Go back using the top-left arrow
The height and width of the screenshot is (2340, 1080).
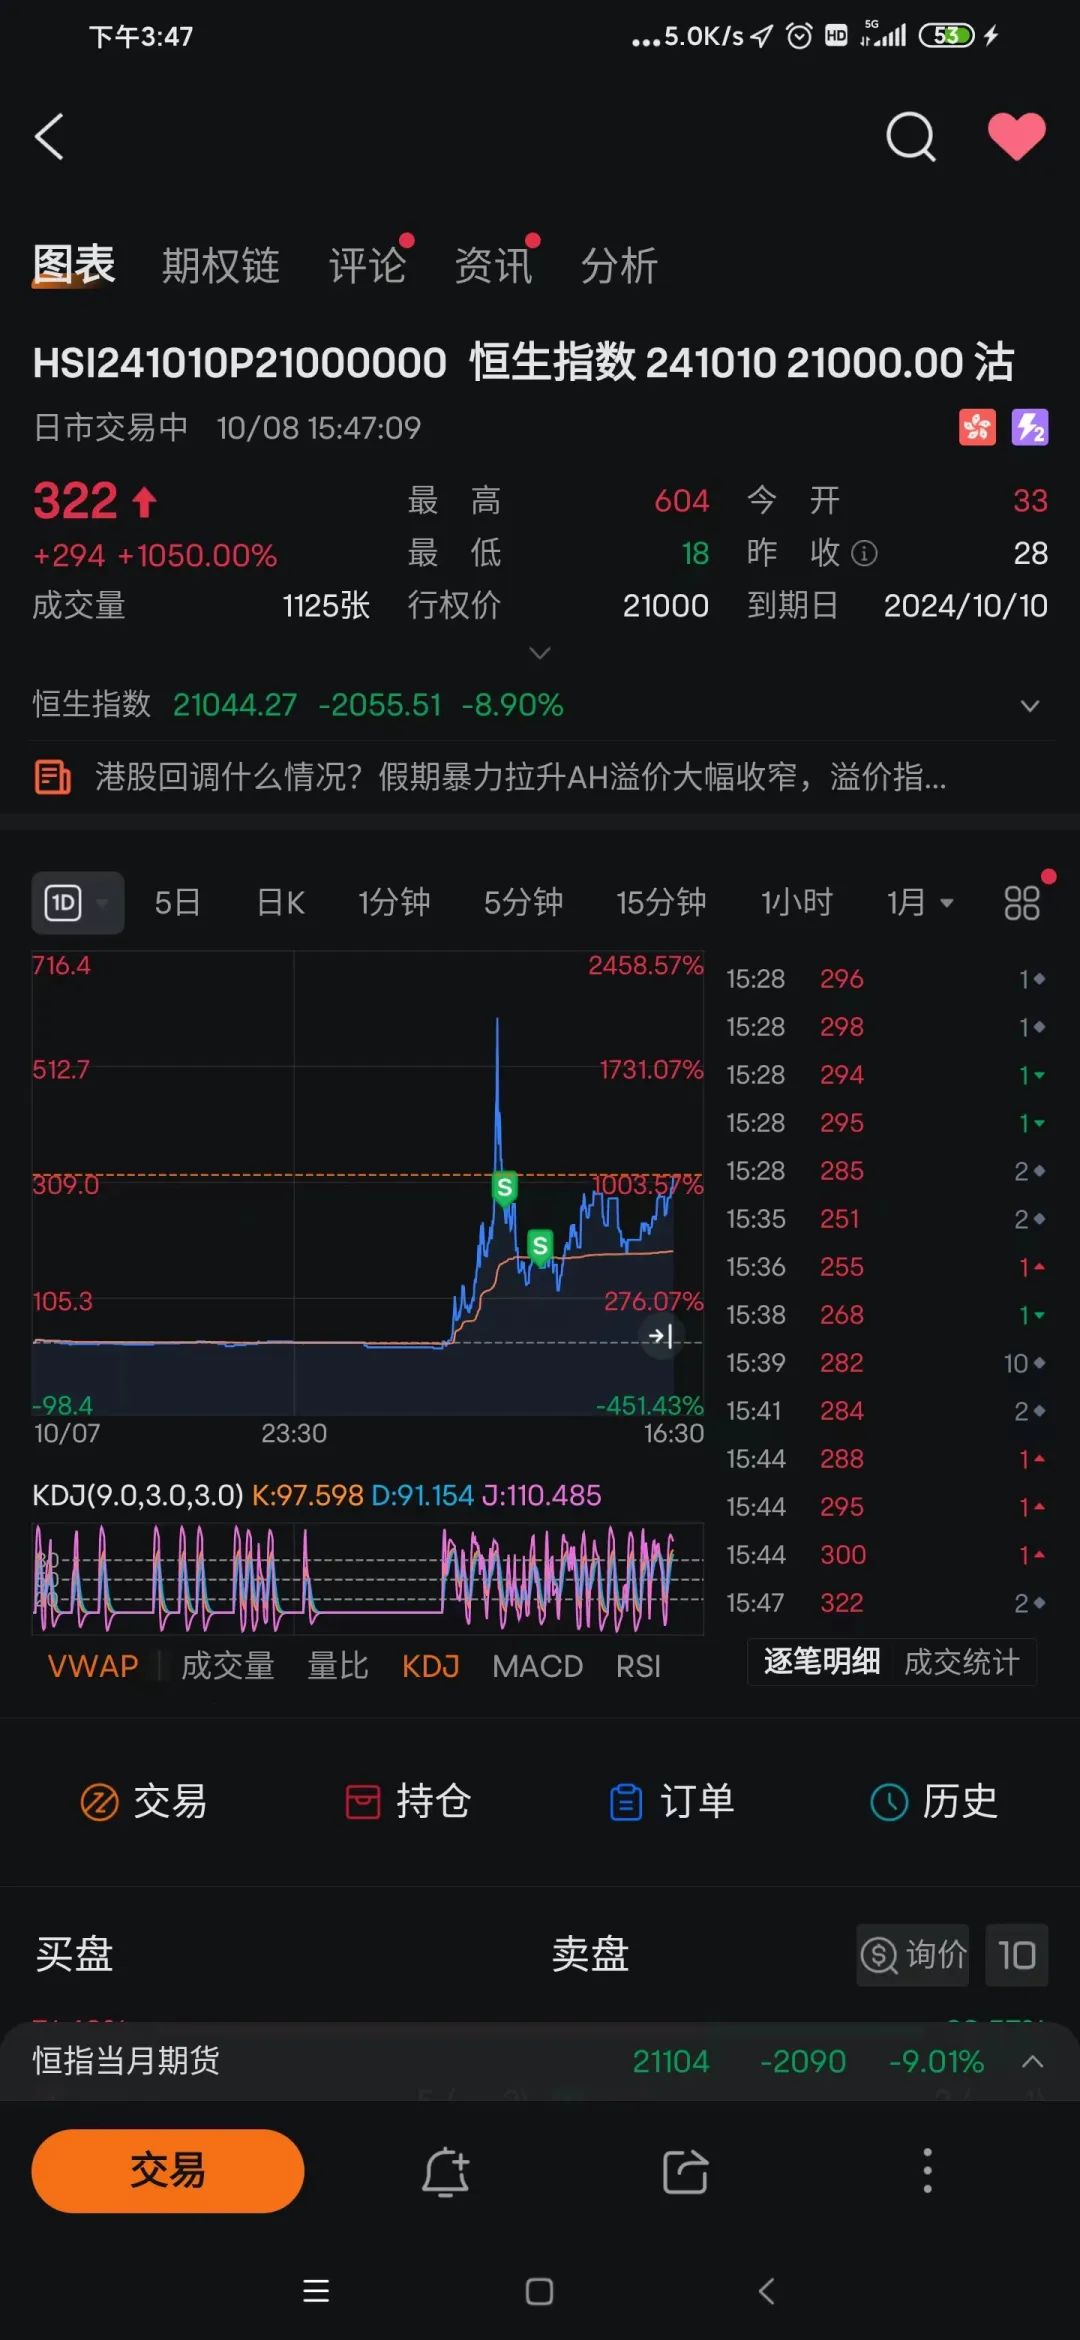point(49,136)
